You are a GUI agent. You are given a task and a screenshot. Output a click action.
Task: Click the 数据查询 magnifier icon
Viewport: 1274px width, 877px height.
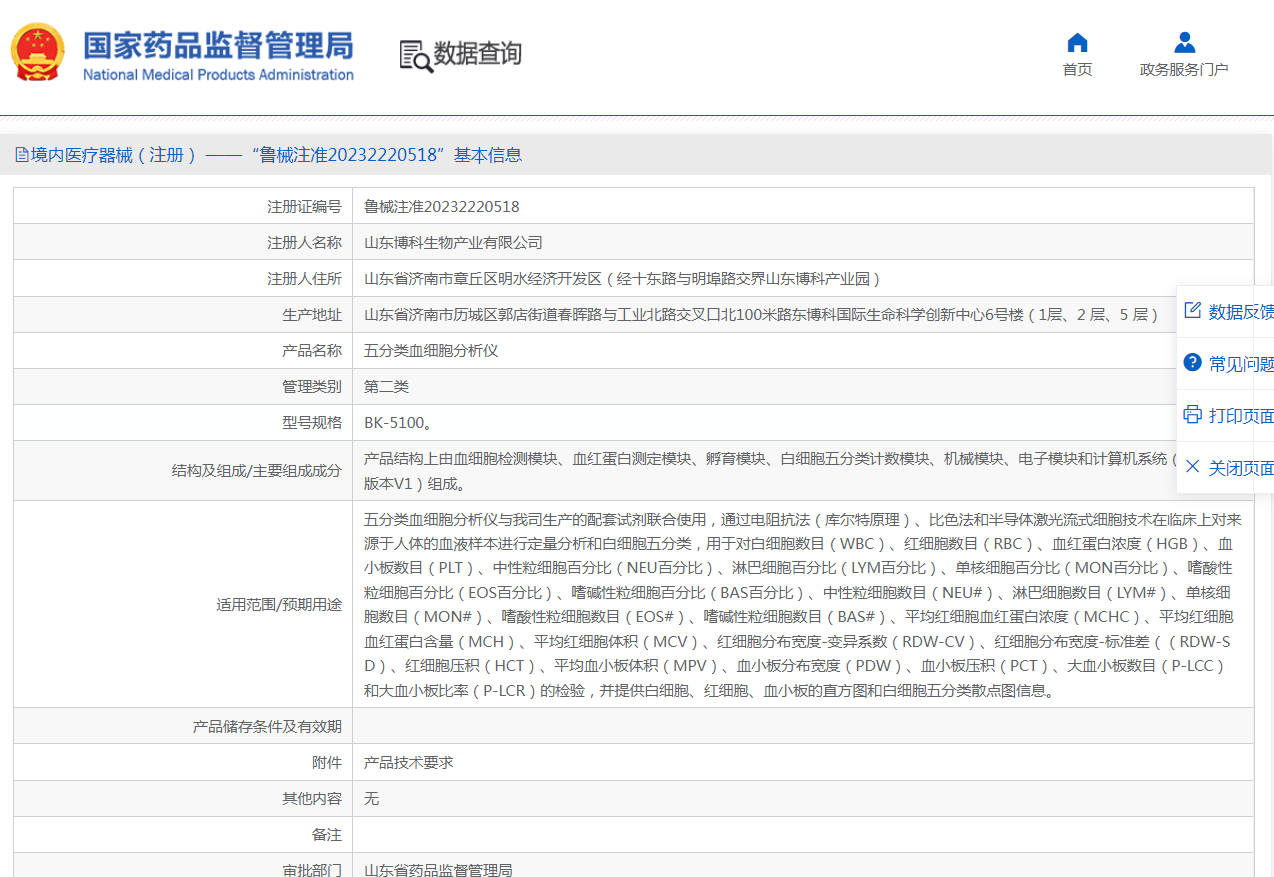tap(416, 56)
